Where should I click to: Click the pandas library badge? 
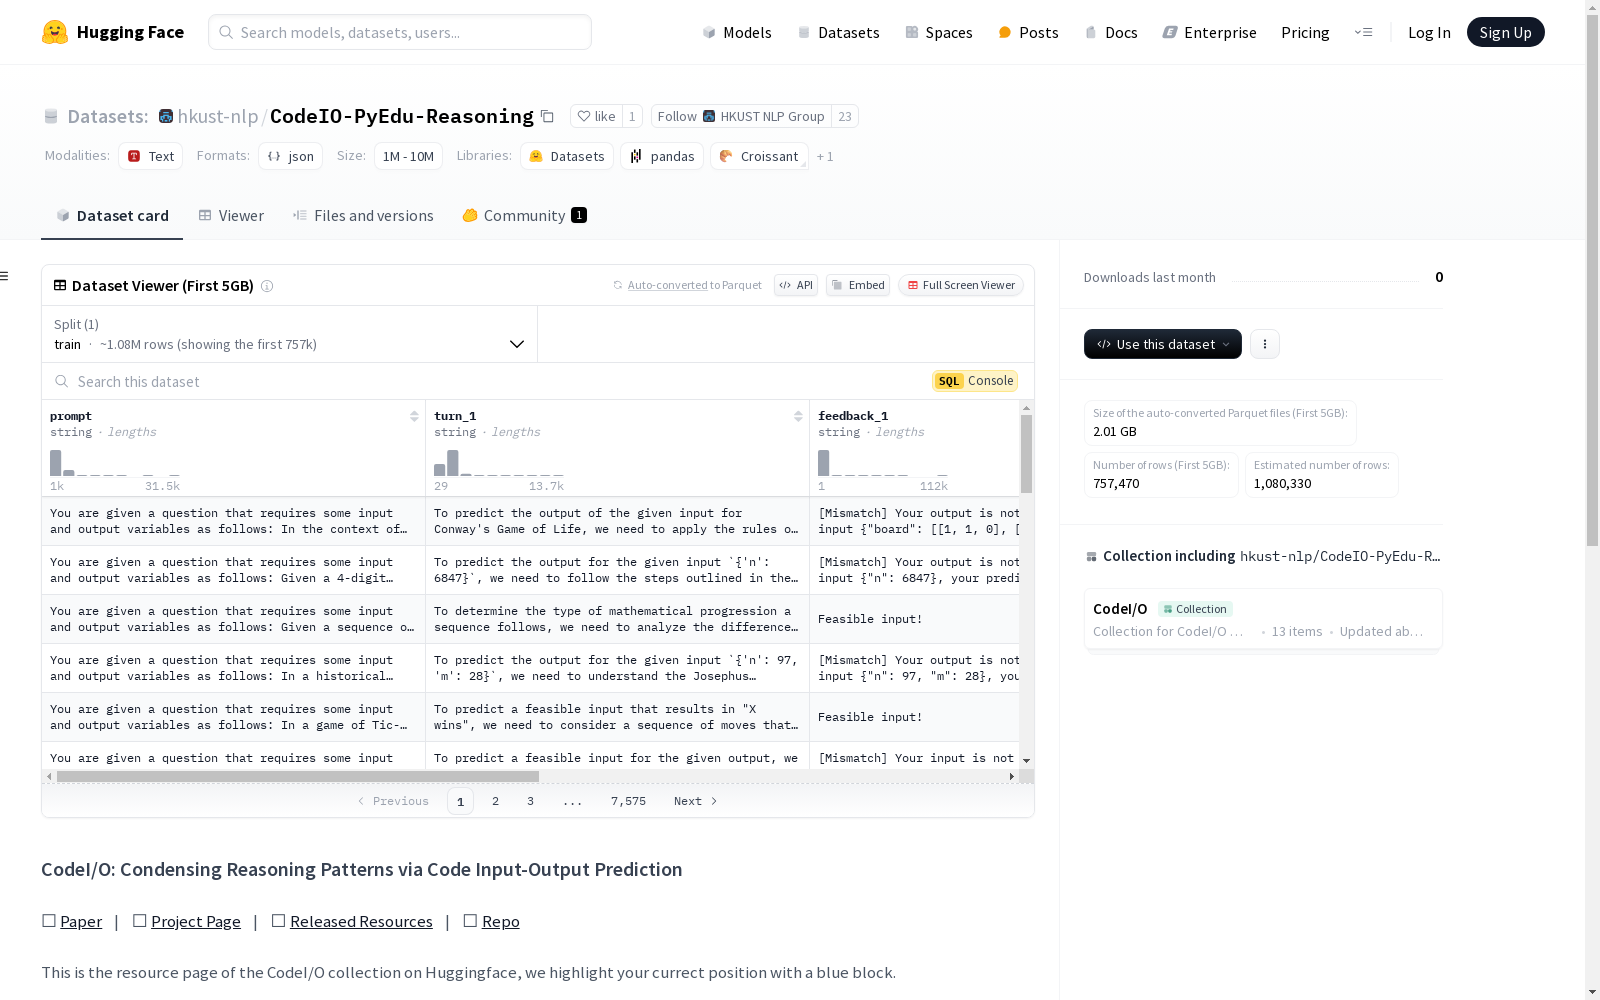(x=661, y=156)
